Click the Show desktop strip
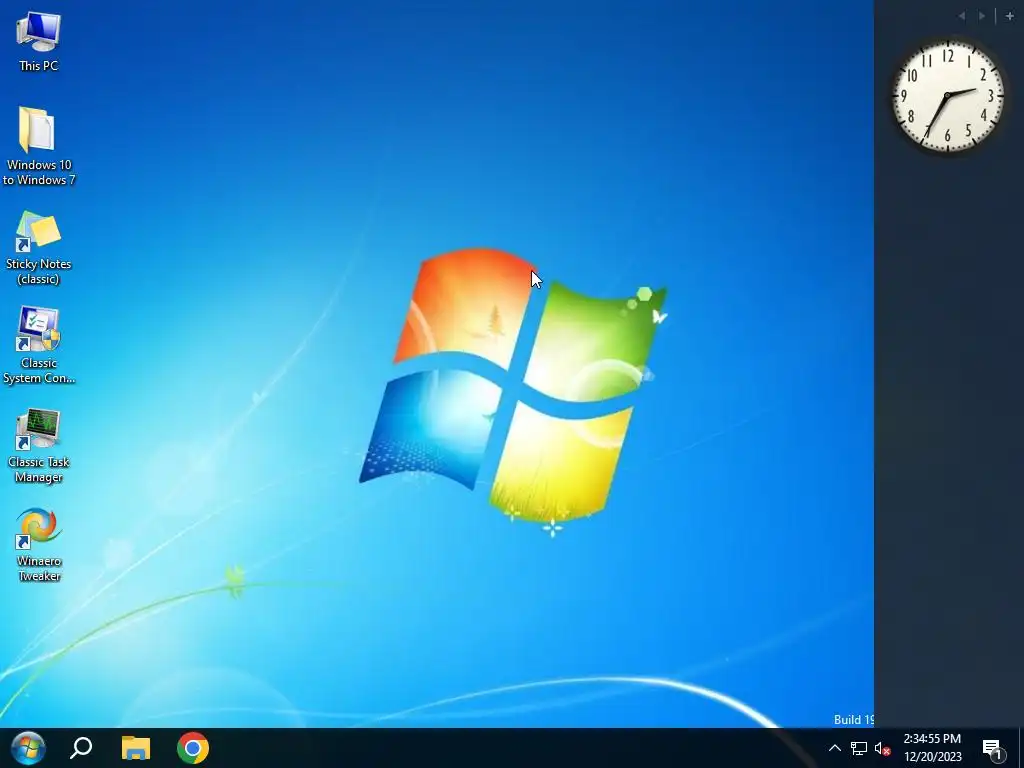This screenshot has height=768, width=1024. (1021, 748)
